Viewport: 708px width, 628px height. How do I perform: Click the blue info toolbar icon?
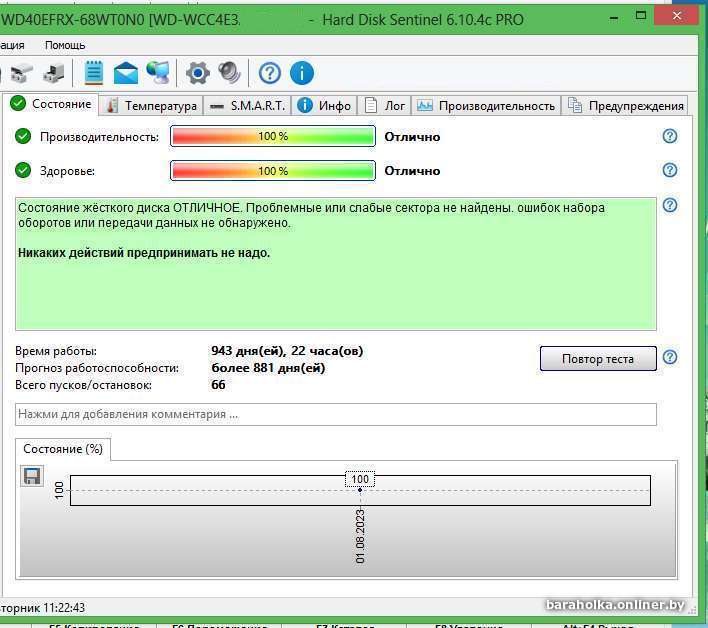[302, 73]
